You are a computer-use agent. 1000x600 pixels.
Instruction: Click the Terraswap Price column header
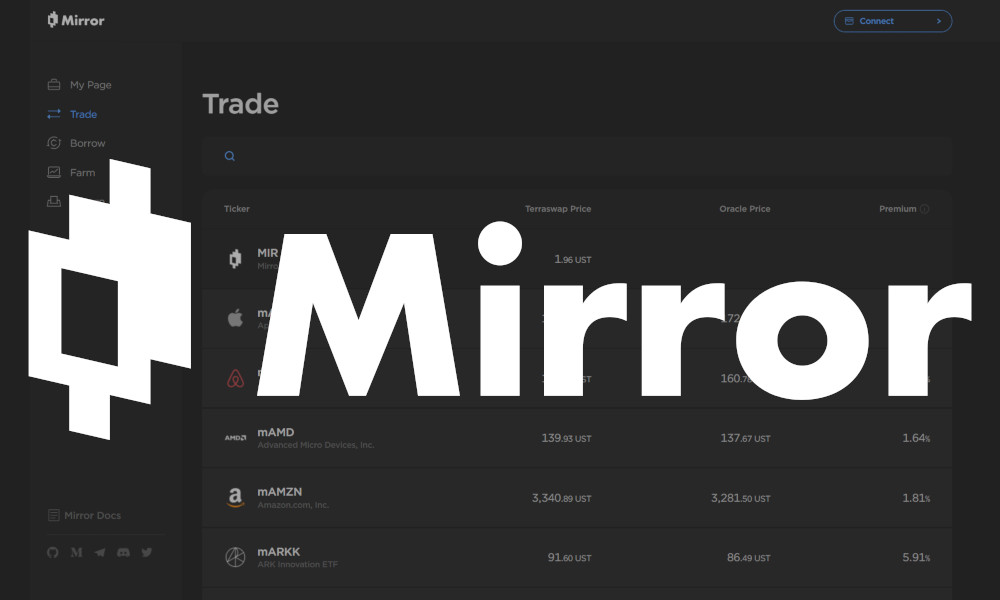557,209
